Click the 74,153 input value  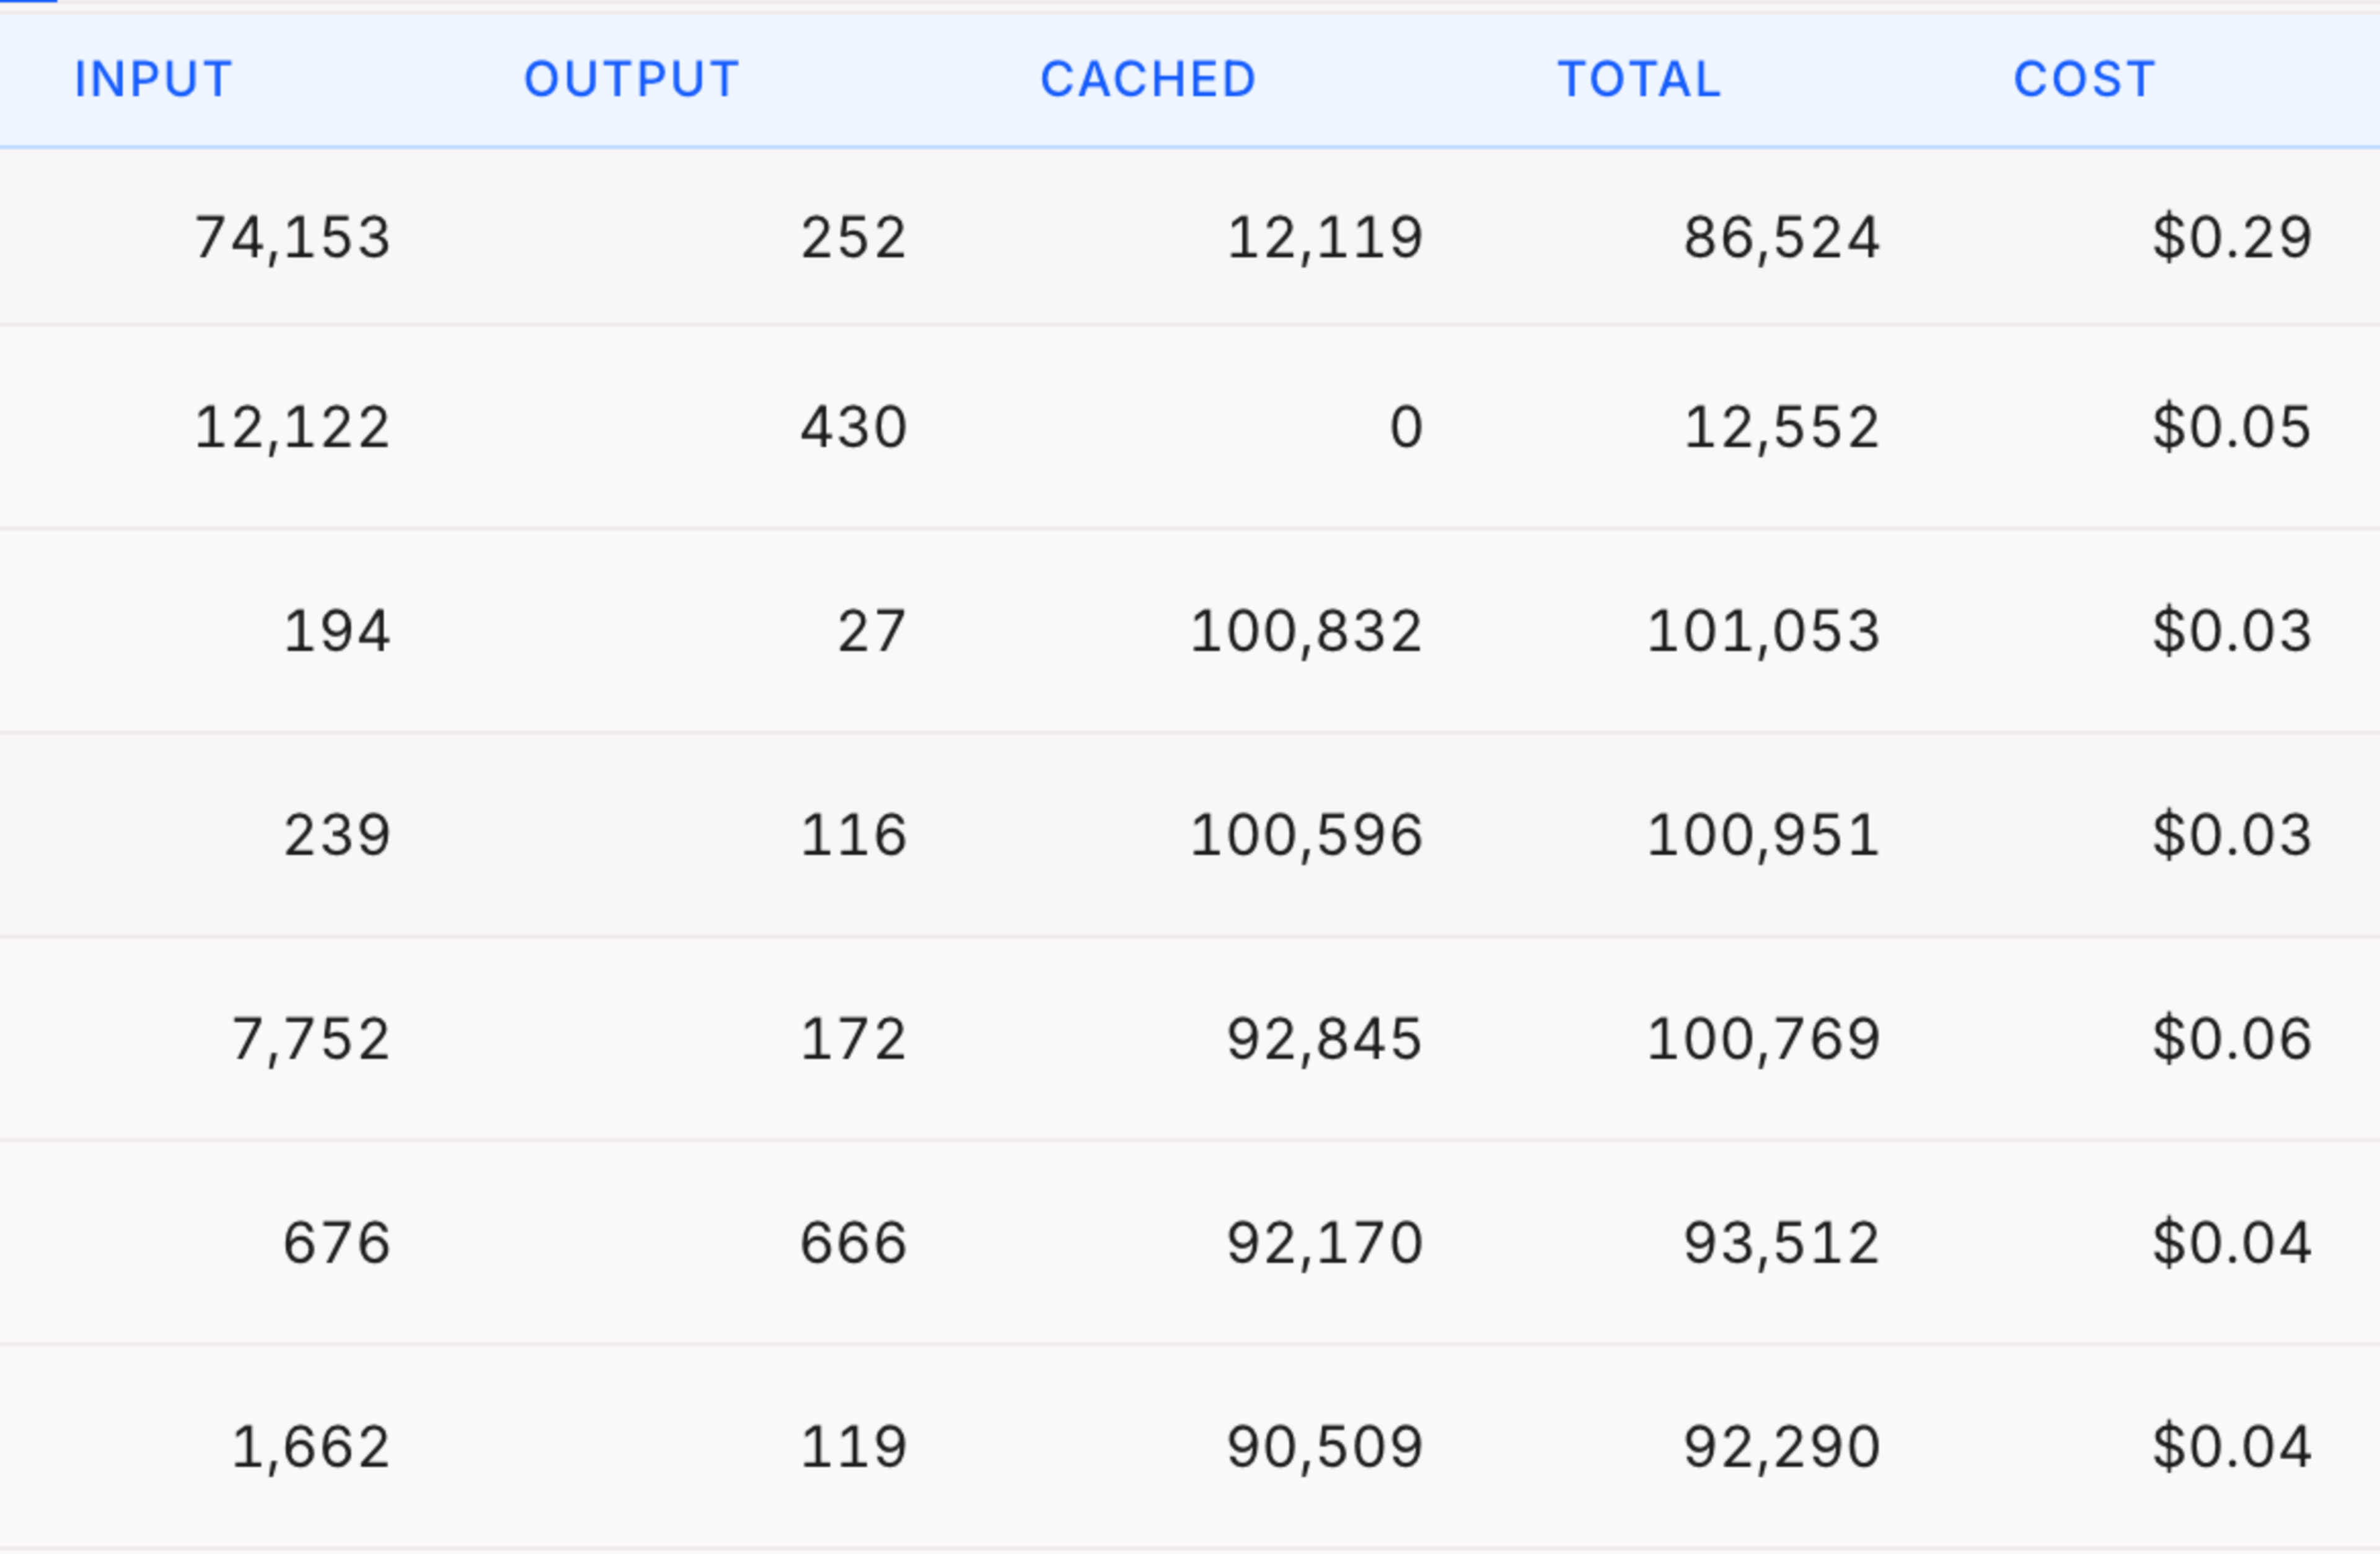point(294,237)
